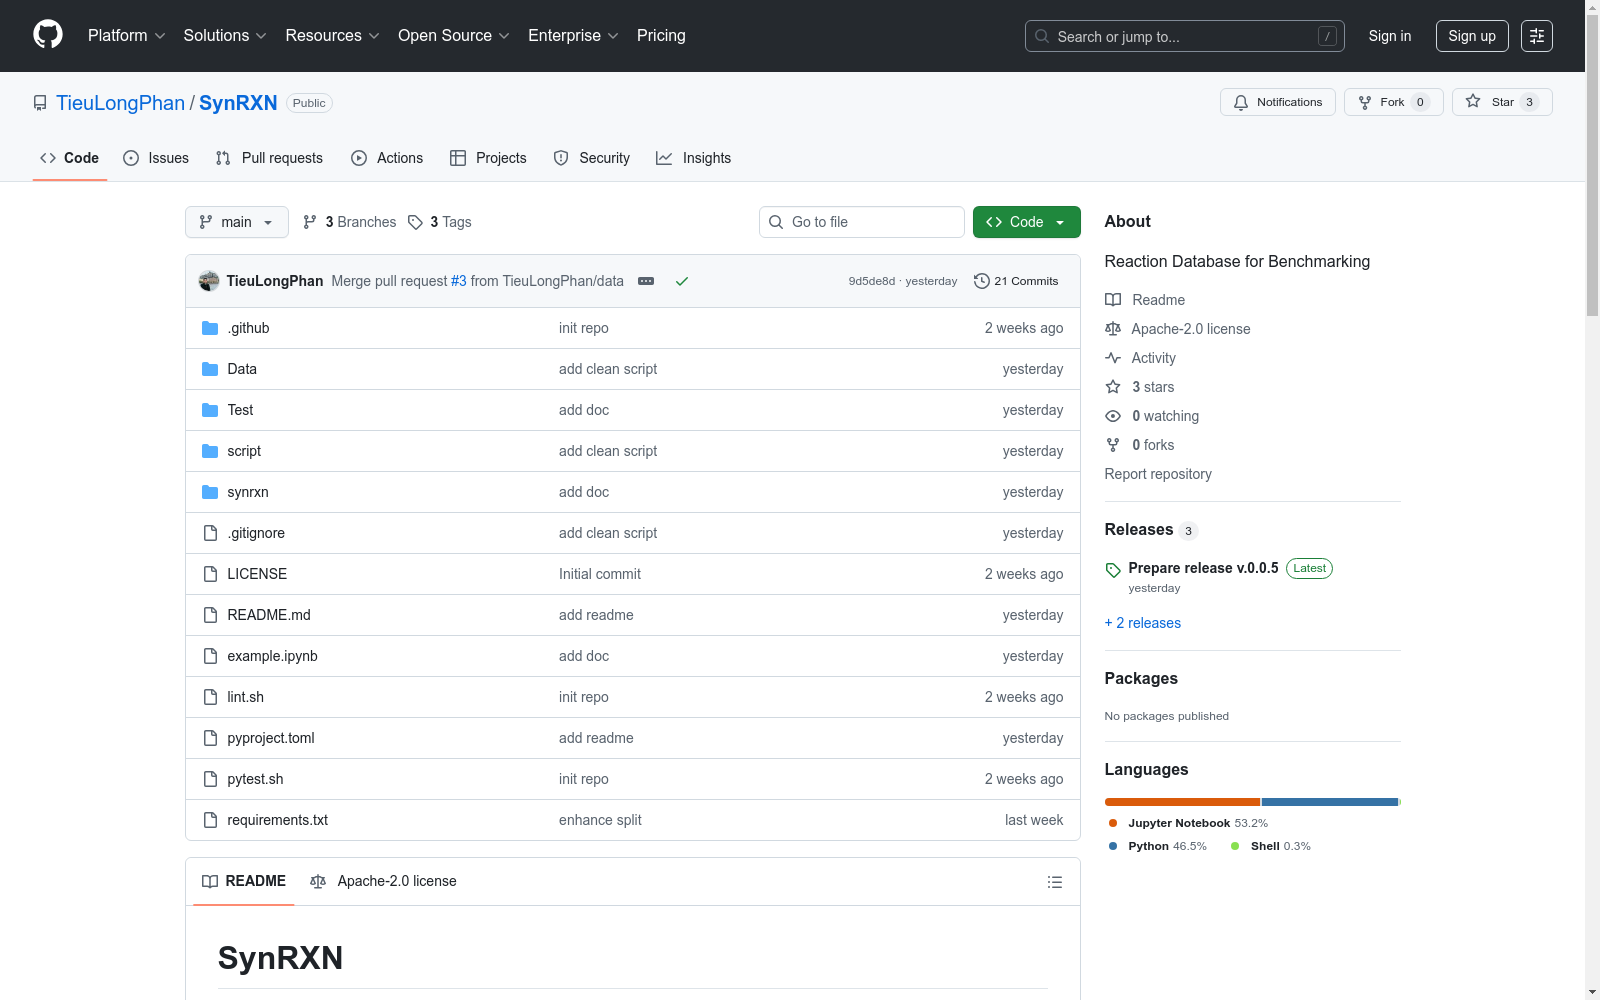Switch to the Actions tab
The height and width of the screenshot is (1000, 1600).
point(387,158)
